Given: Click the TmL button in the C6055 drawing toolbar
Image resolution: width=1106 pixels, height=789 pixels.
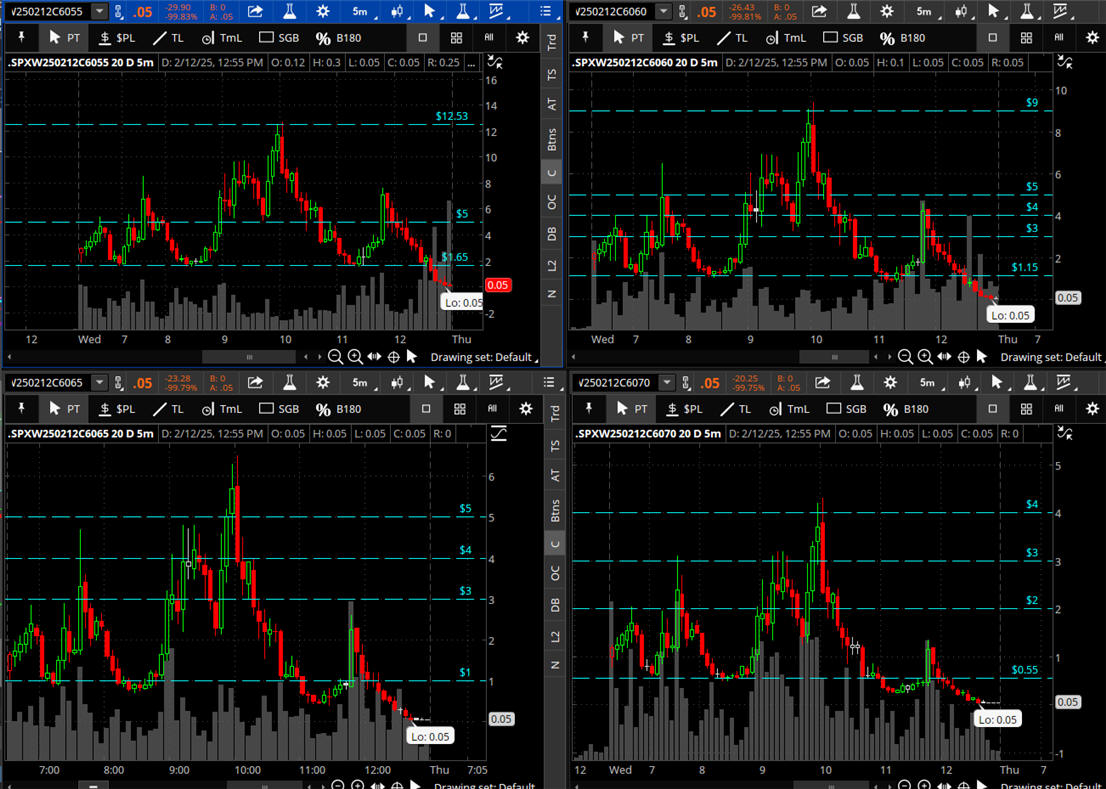Looking at the screenshot, I should [x=221, y=38].
